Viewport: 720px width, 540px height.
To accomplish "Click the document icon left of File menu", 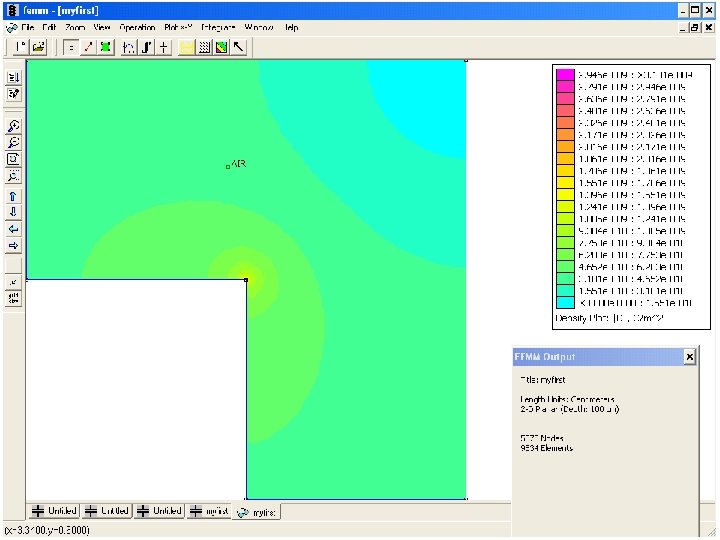I will (x=11, y=28).
